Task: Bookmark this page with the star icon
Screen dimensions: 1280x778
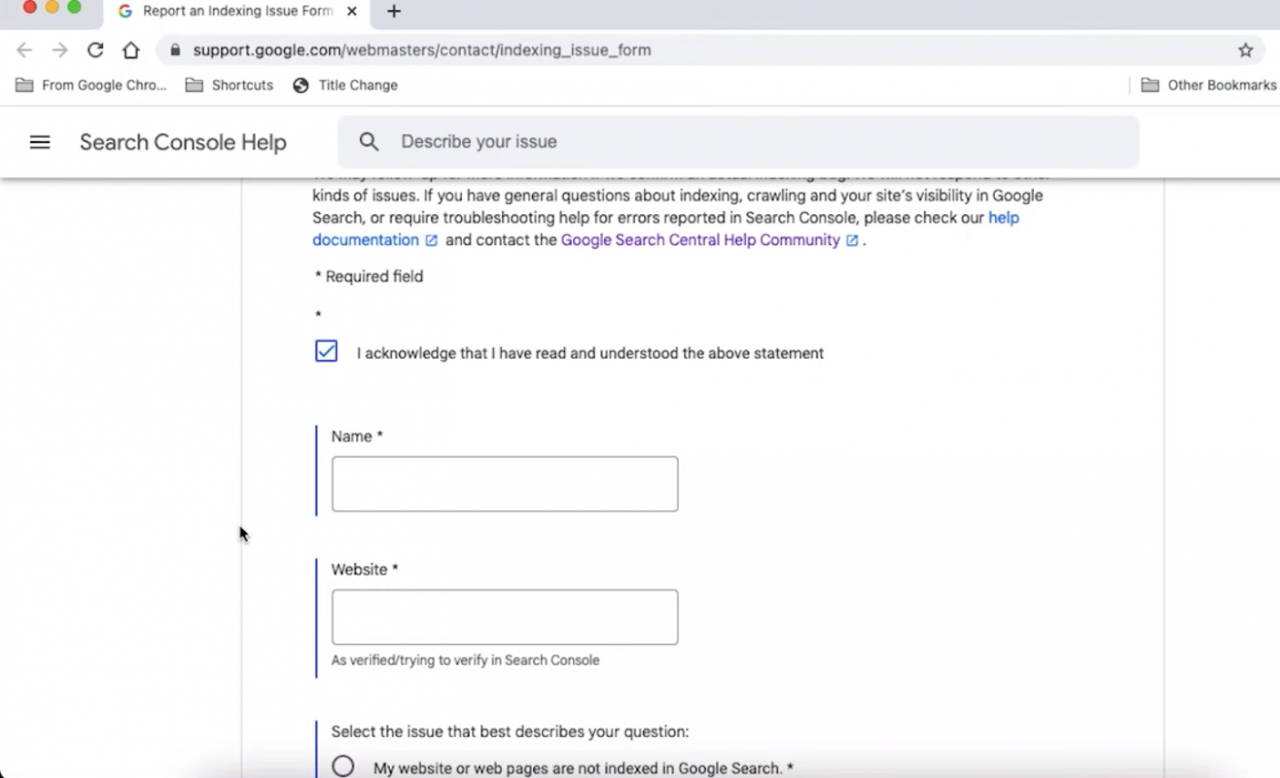Action: click(1245, 50)
